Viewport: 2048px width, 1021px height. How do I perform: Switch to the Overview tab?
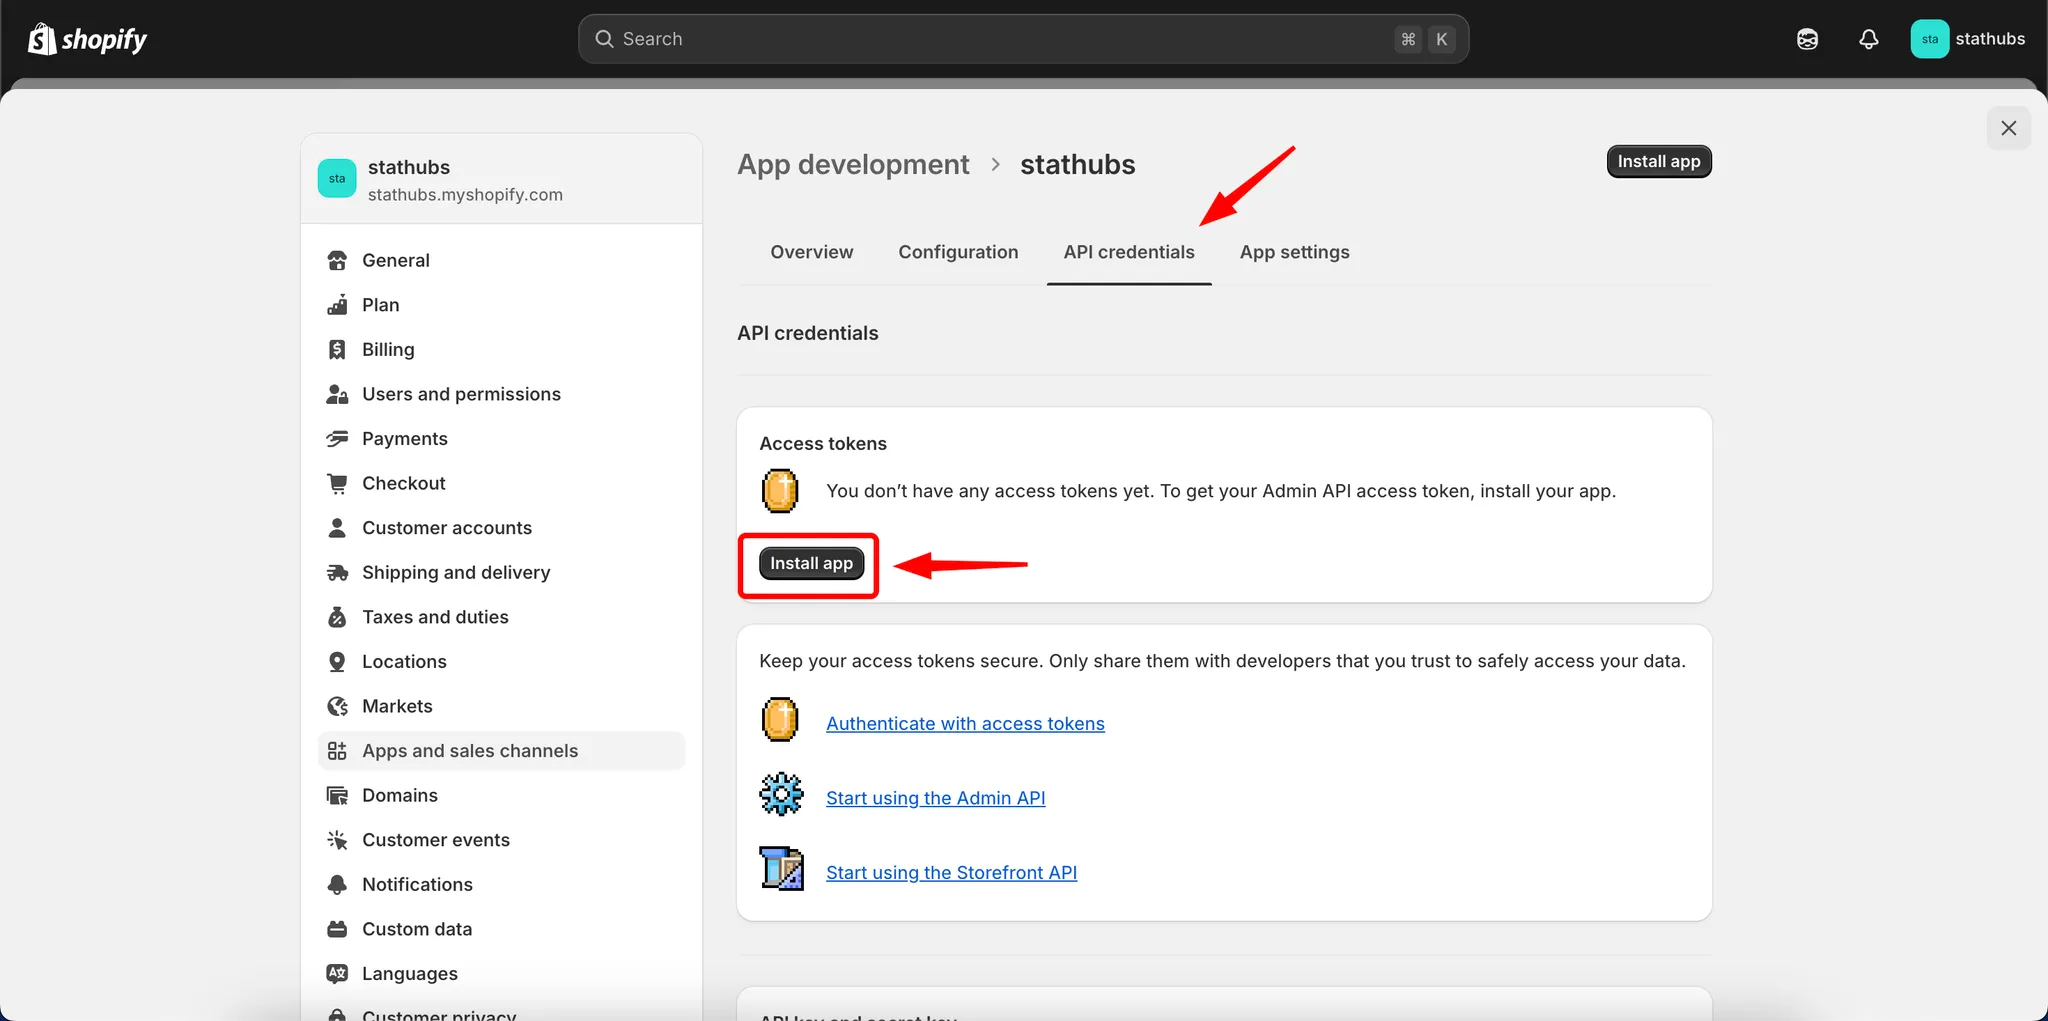[811, 252]
